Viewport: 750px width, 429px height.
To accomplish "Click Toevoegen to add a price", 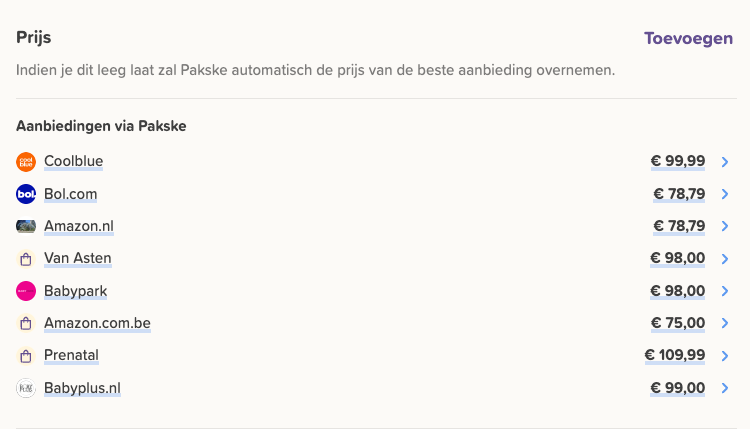I will click(688, 38).
